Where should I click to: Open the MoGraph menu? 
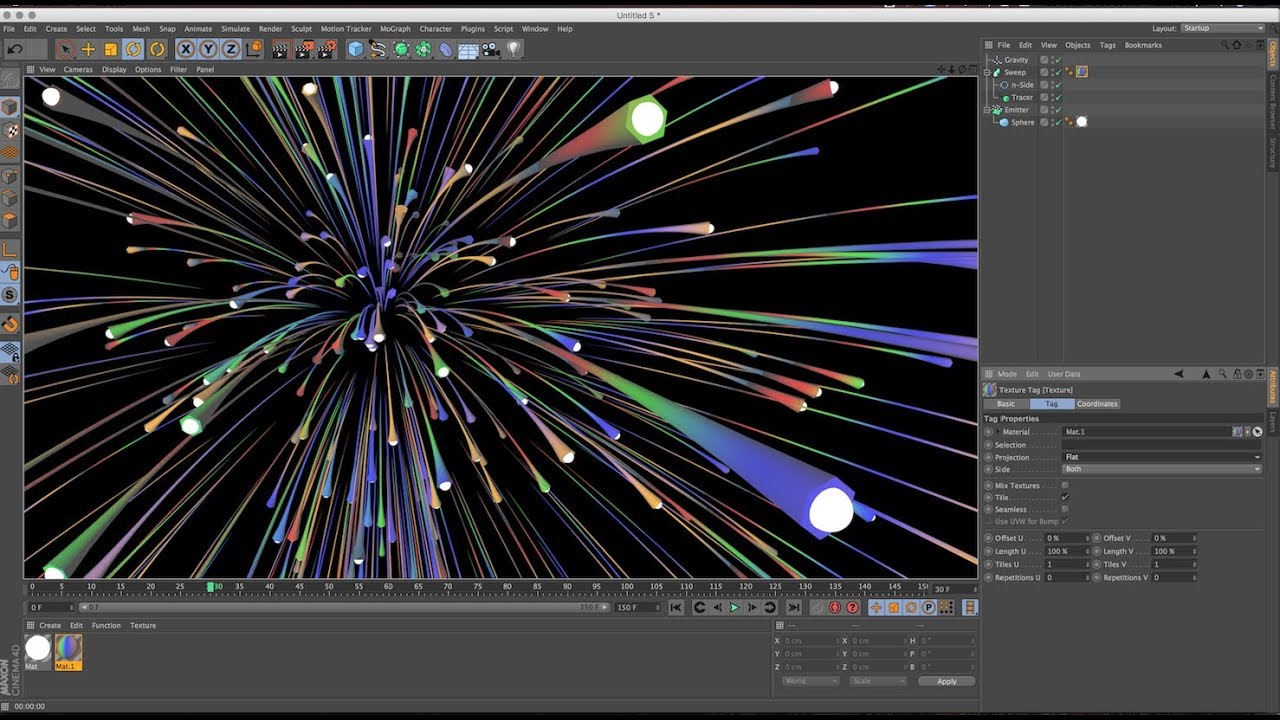[395, 29]
